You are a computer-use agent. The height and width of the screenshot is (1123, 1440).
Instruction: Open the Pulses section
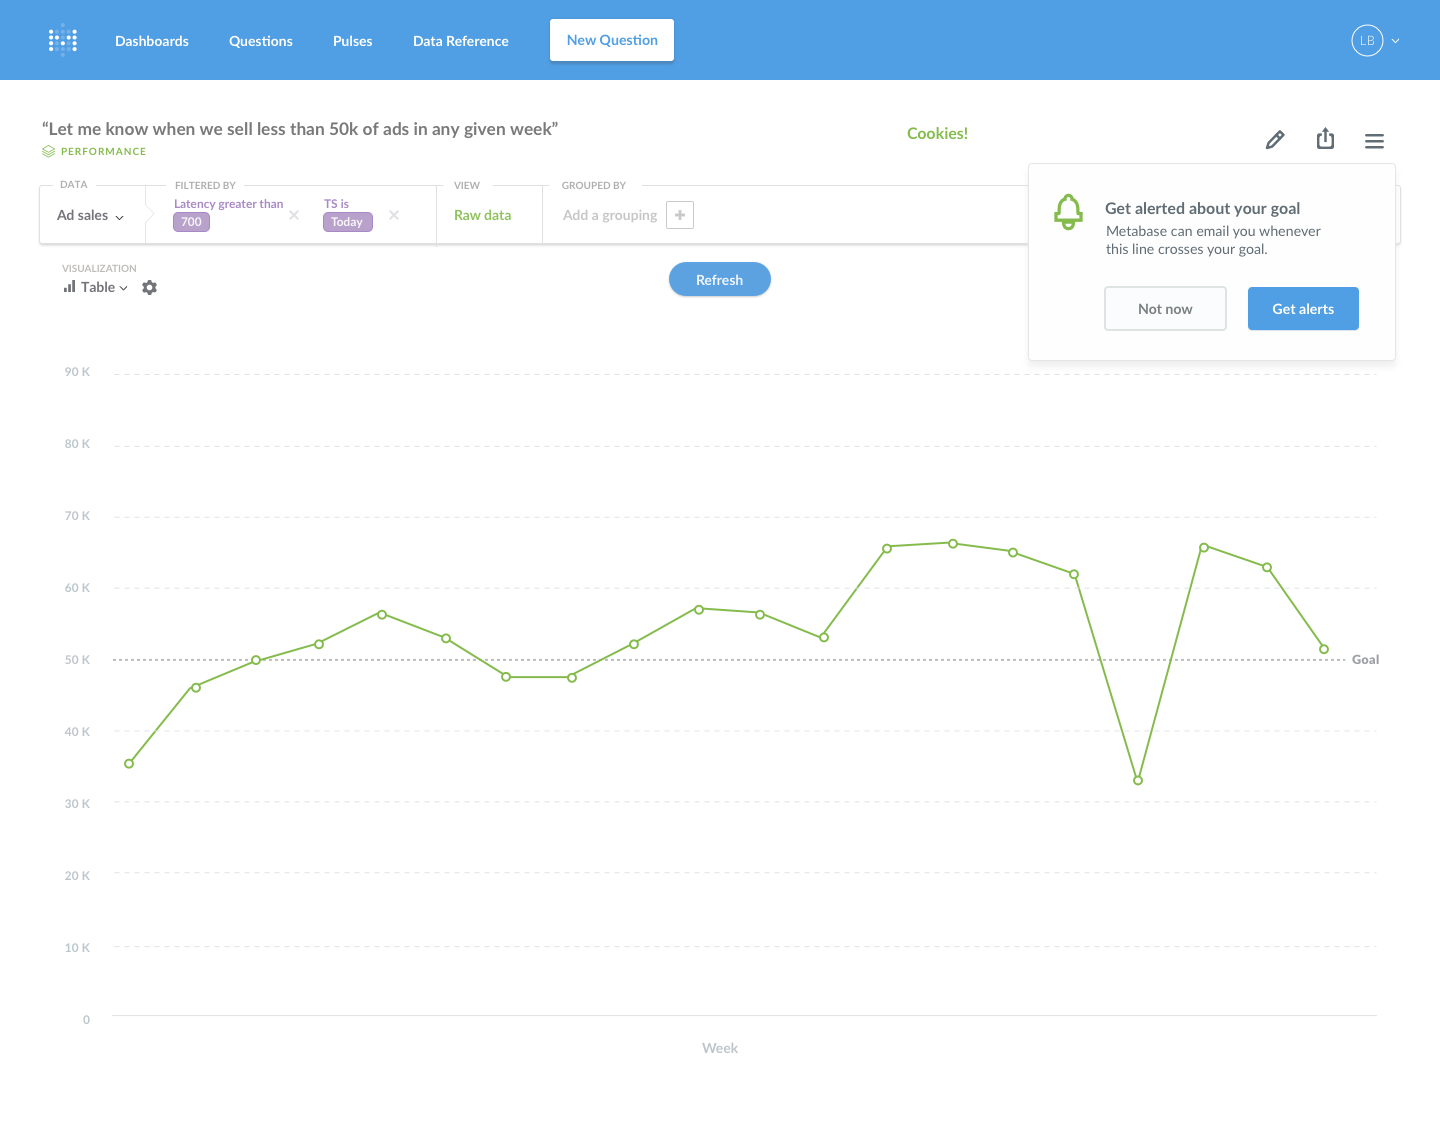pos(352,41)
